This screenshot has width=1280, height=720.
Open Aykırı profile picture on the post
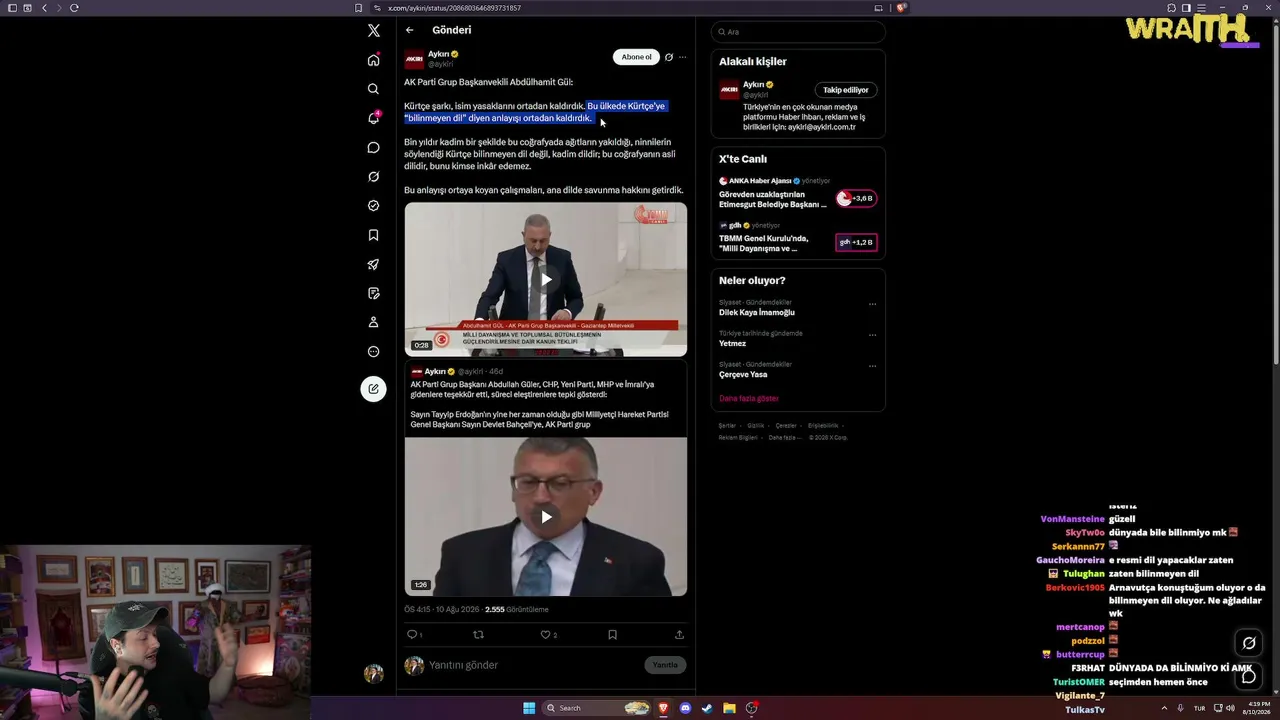pos(414,59)
